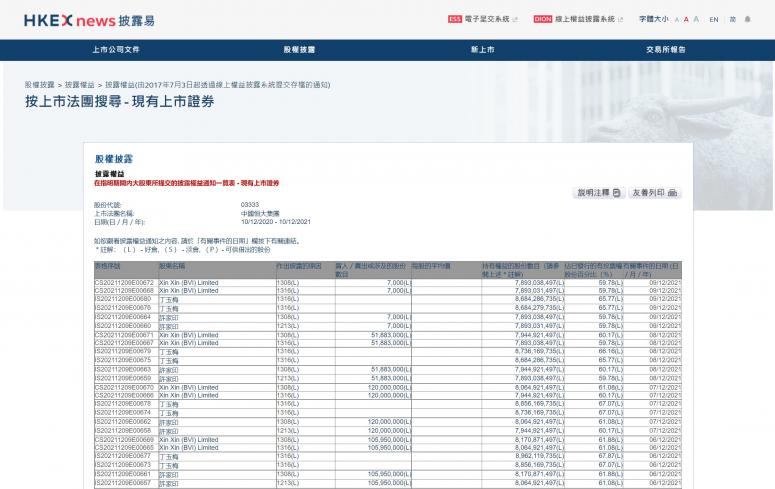Open form CS20211209E00668
Viewport: 775px width, 489px height.
point(123,291)
